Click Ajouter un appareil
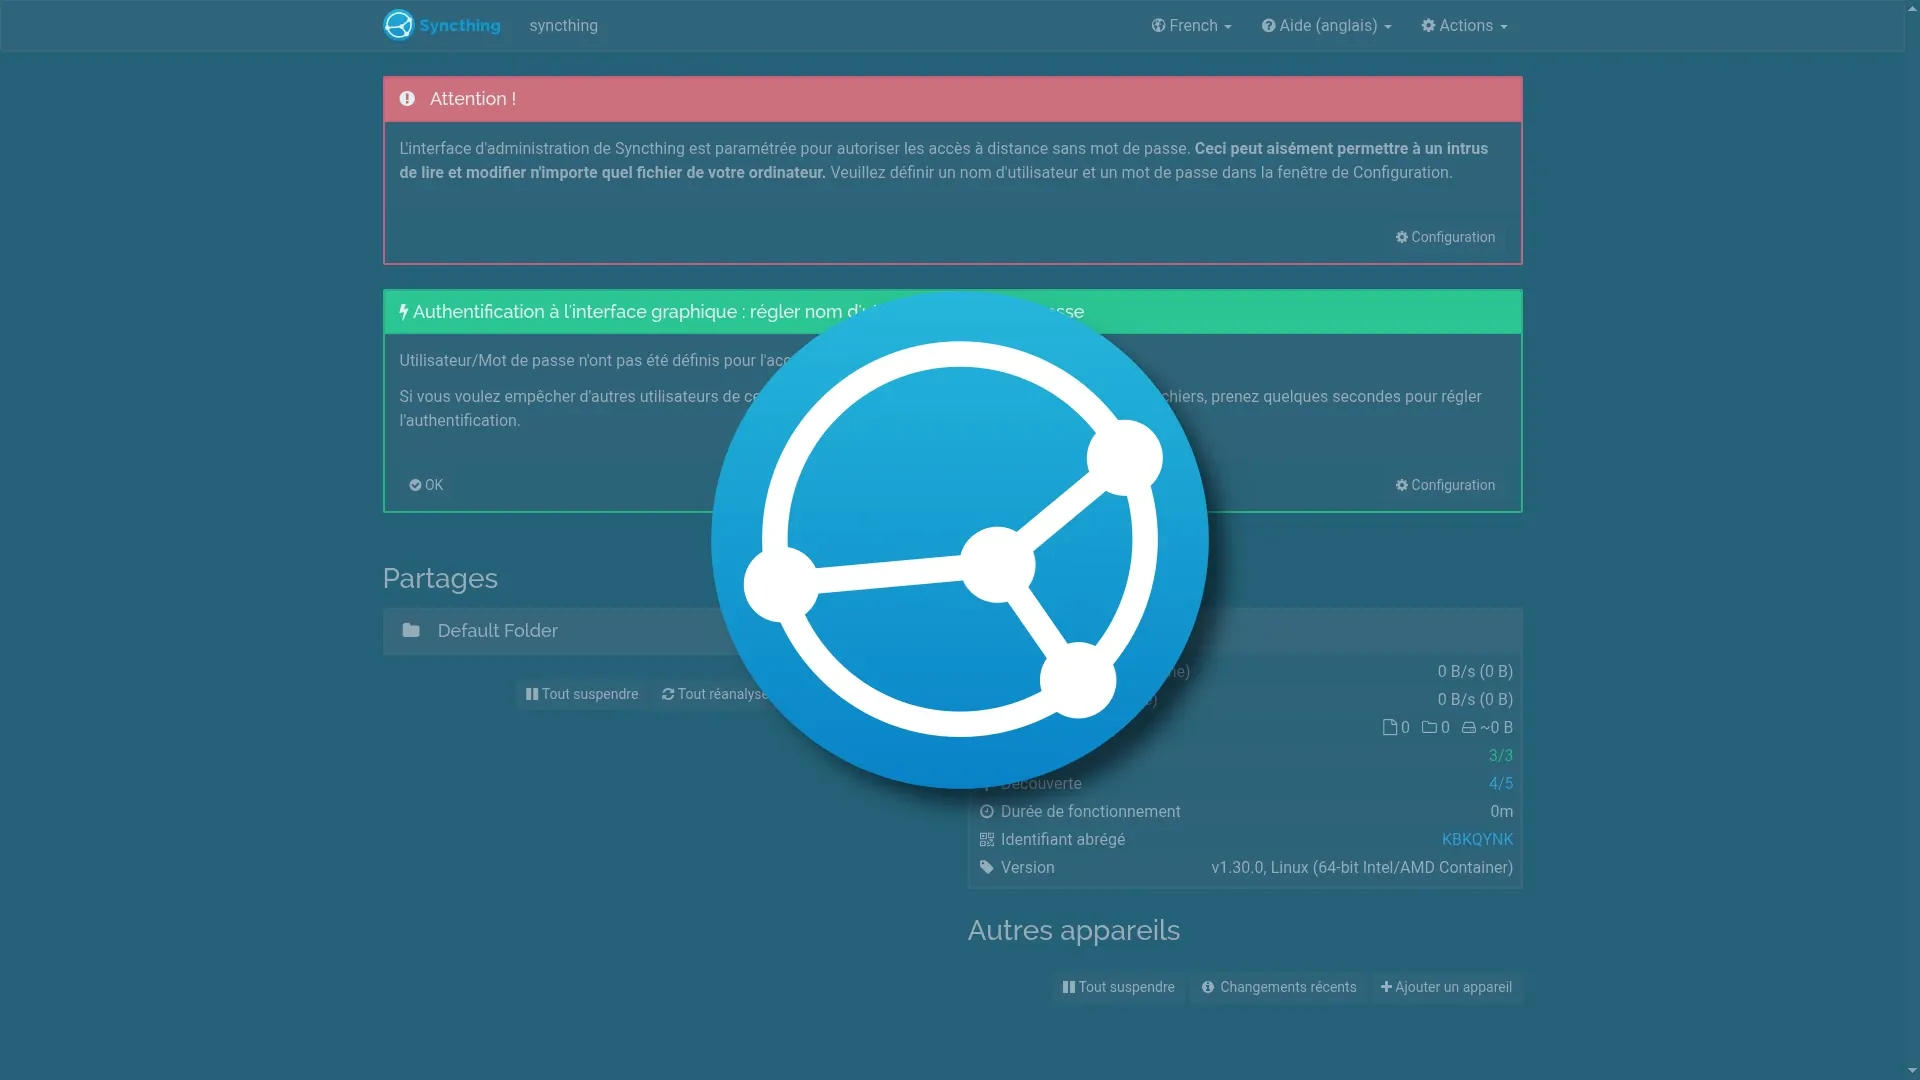 pos(1446,987)
